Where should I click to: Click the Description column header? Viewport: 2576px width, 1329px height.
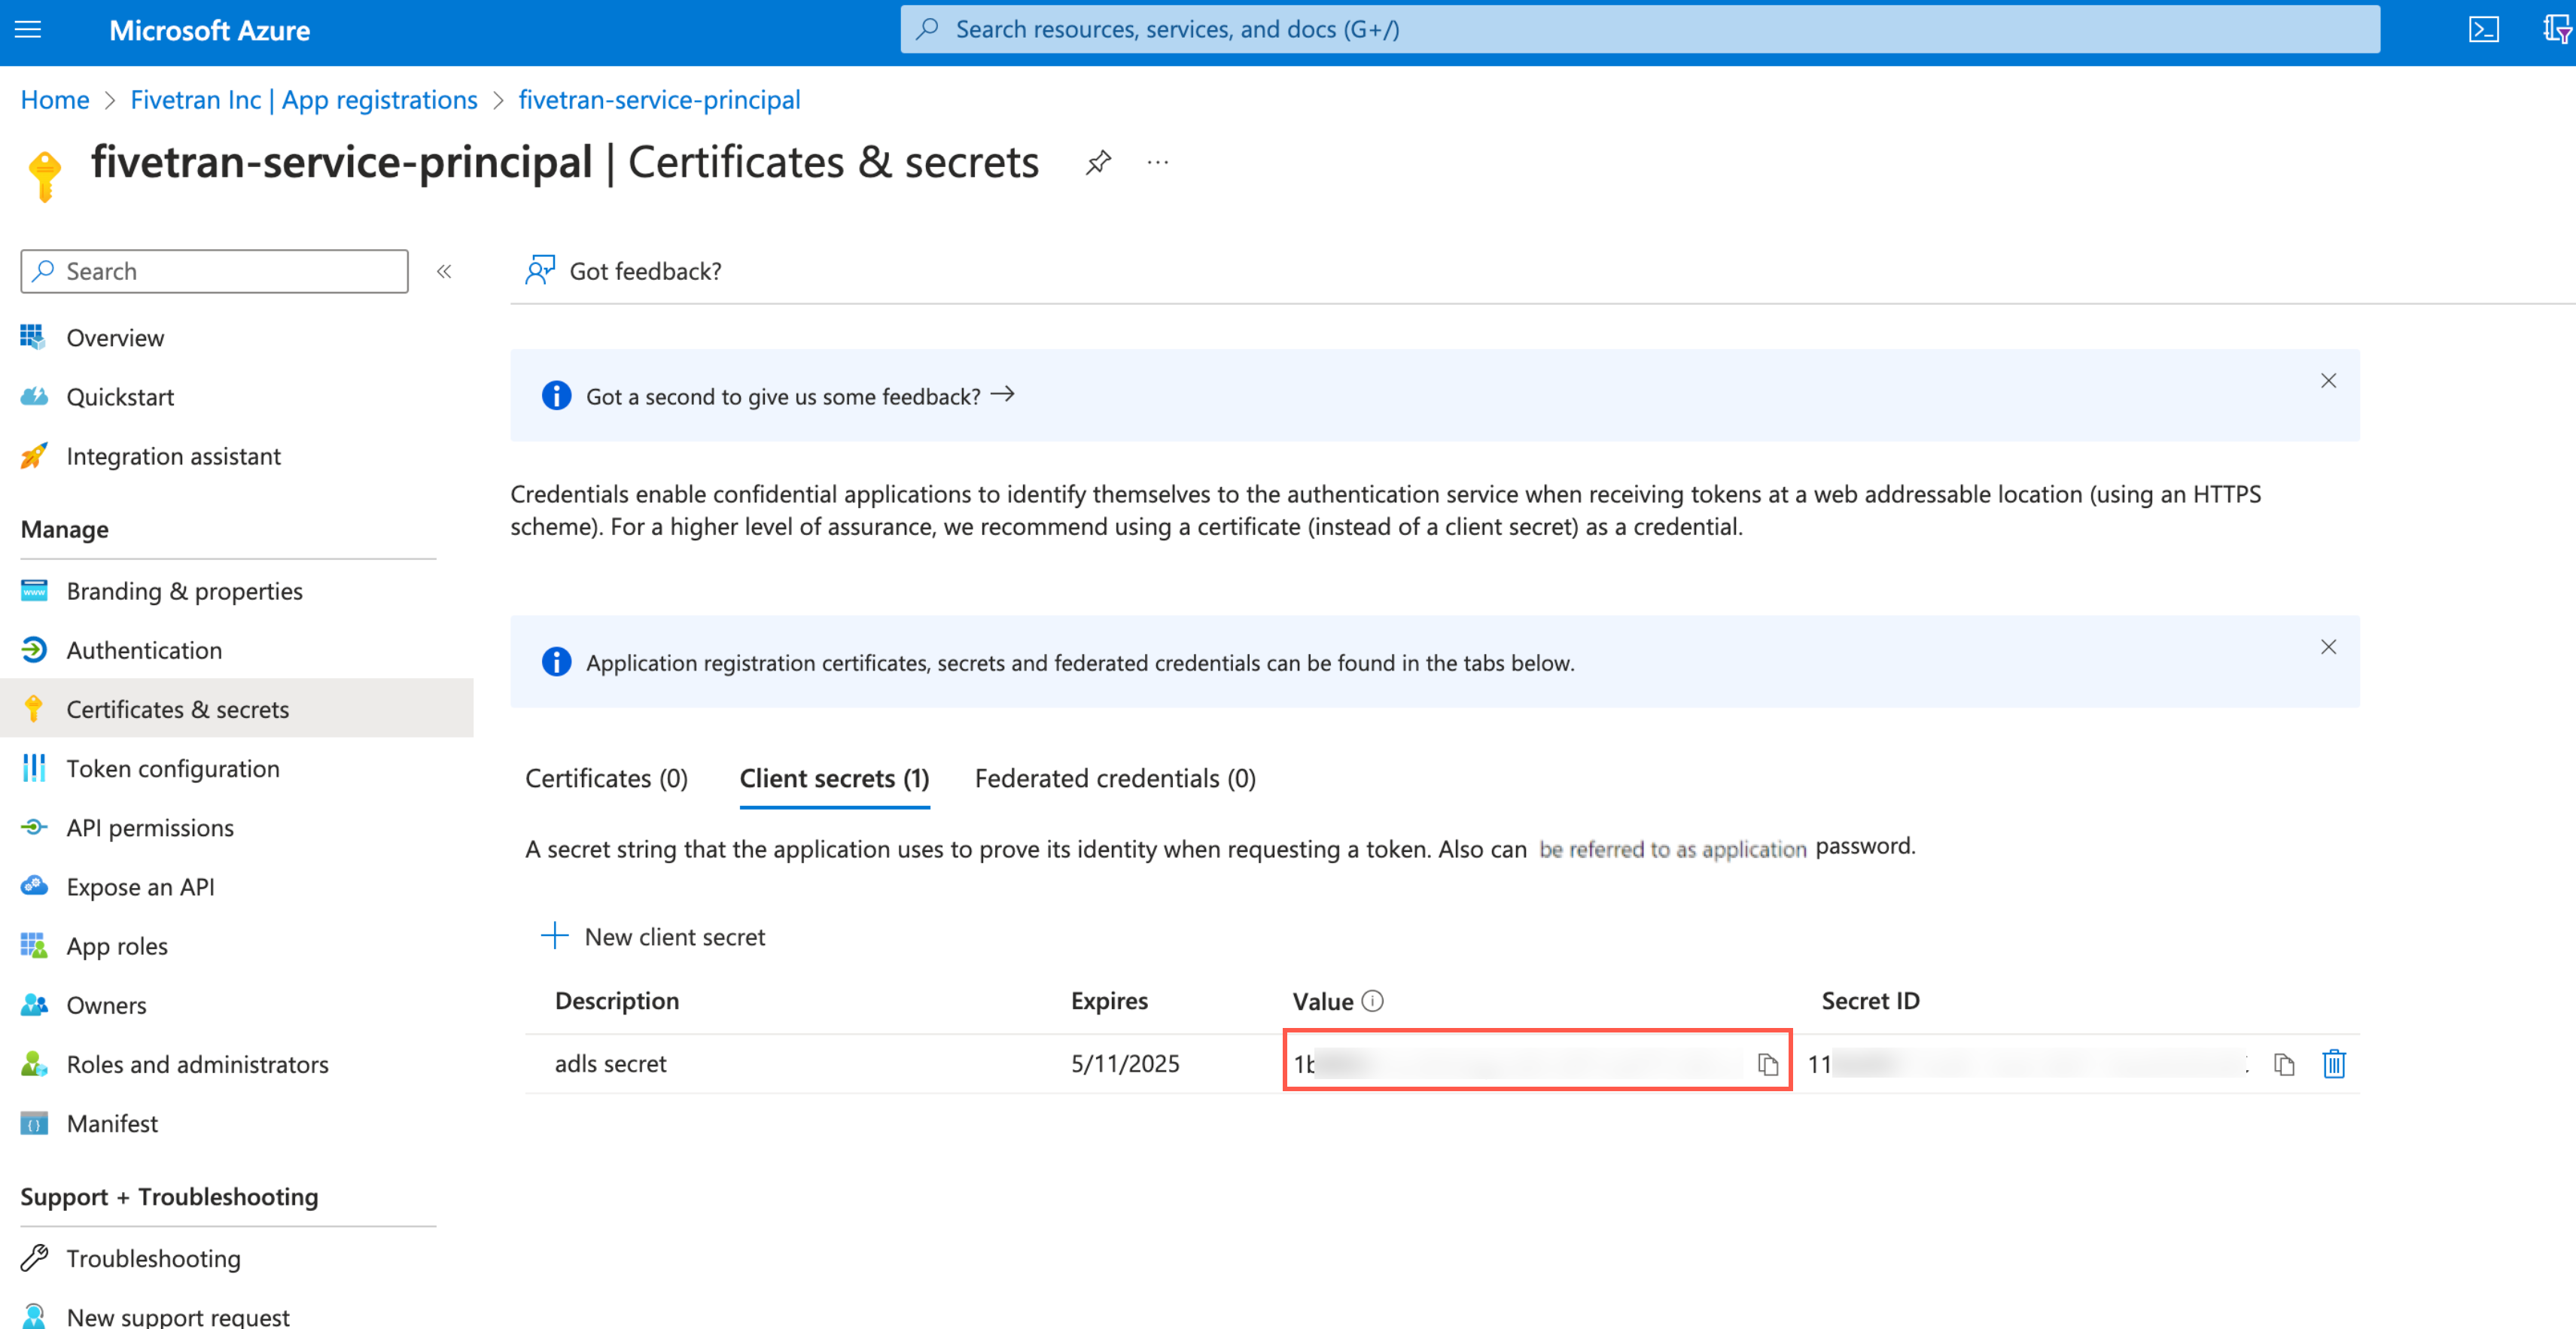pos(617,1000)
